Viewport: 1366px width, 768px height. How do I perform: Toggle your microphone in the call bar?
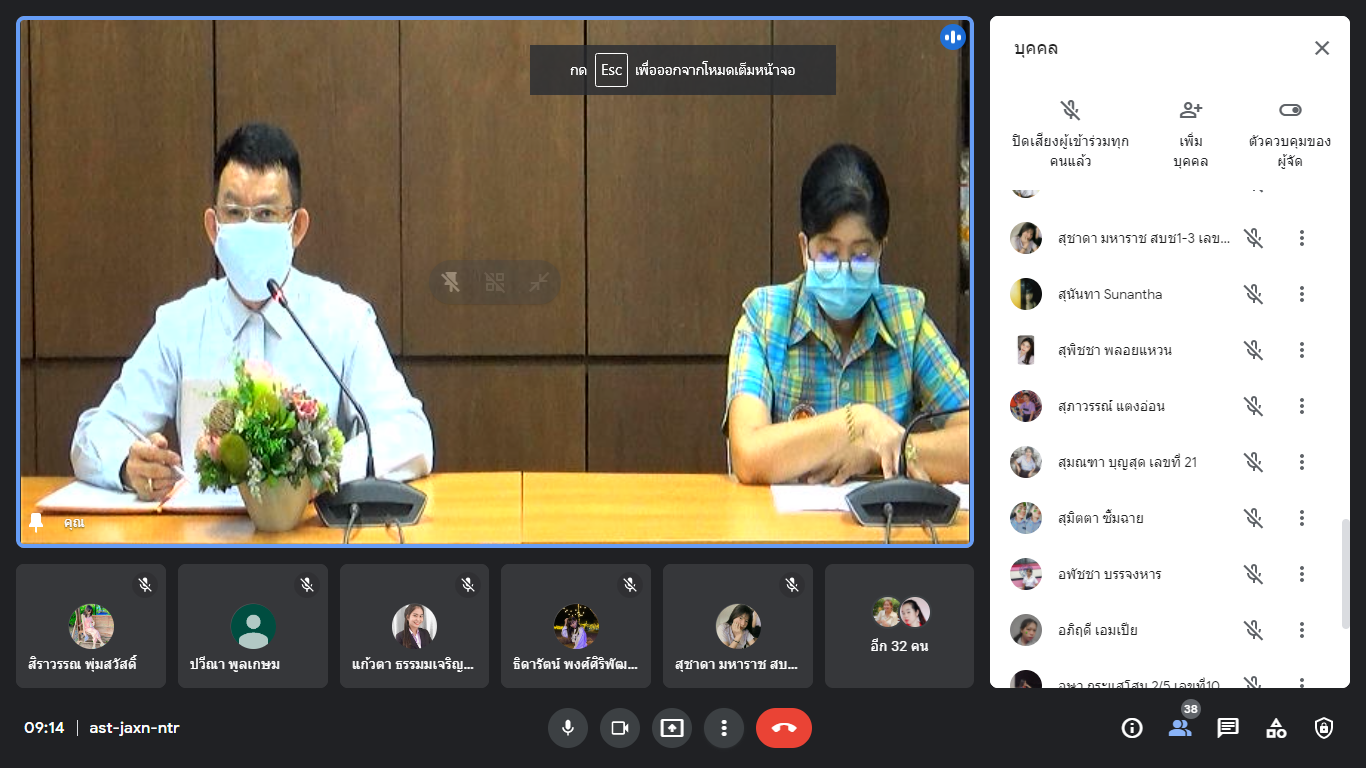[568, 728]
